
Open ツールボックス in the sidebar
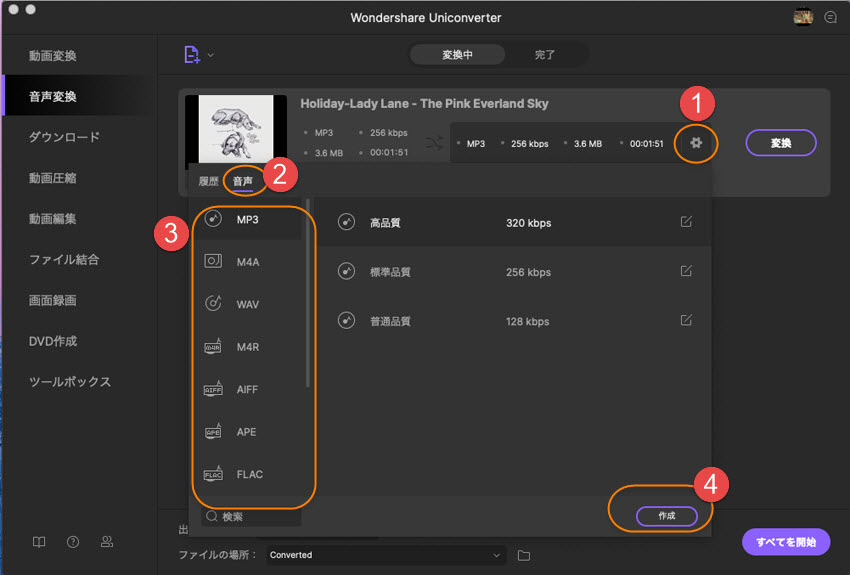click(70, 382)
